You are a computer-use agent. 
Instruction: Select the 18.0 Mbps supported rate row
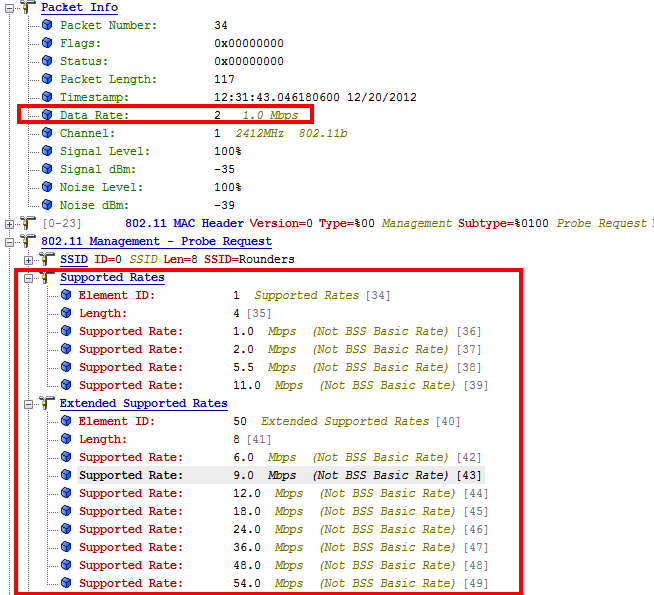[283, 511]
